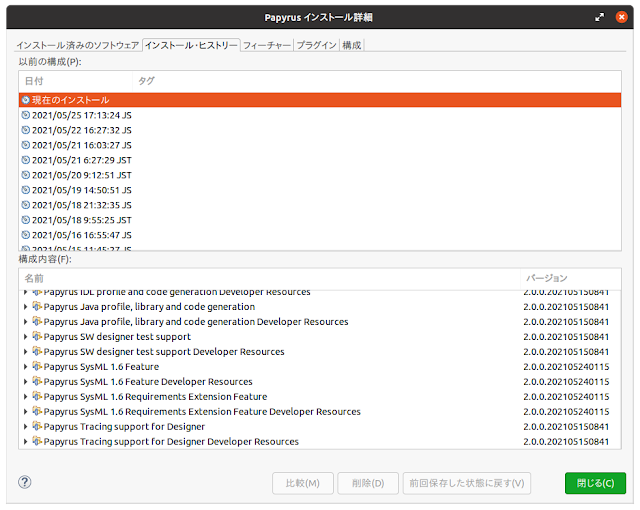The width and height of the screenshot is (640, 510).
Task: Sort contents by the 名前 column header
Action: 269,278
